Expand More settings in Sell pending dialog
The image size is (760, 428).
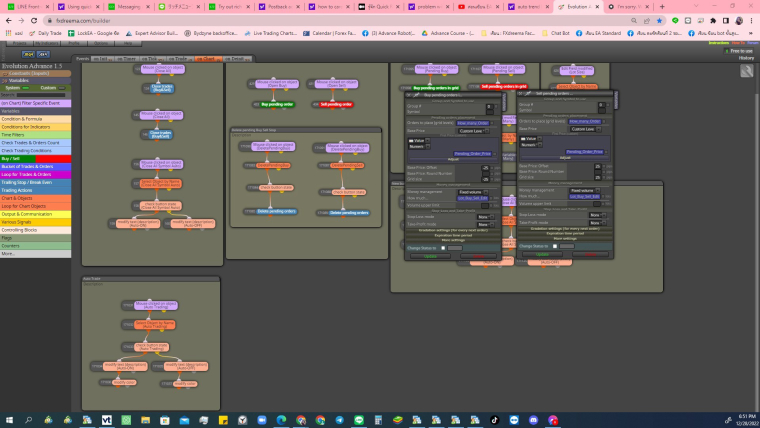coord(565,238)
